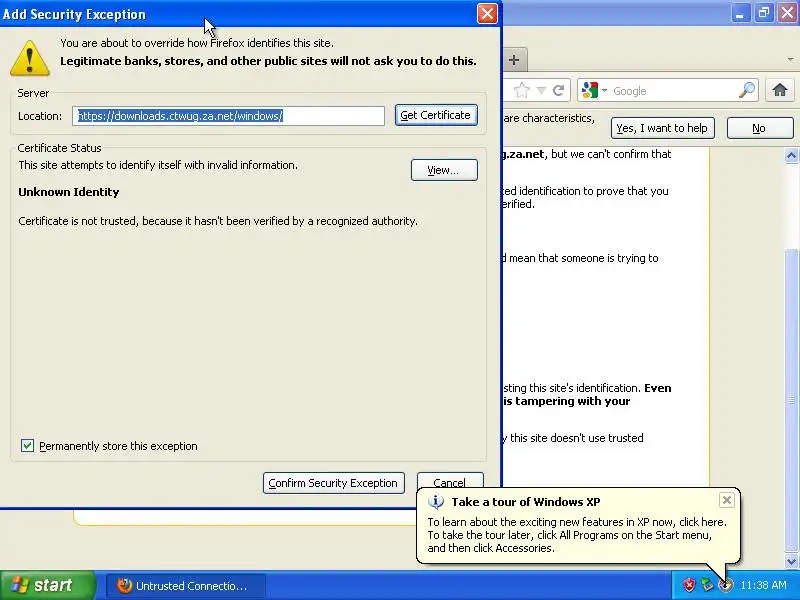Click the Add Security Exception title bar
Image resolution: width=800 pixels, height=600 pixels.
coord(237,14)
